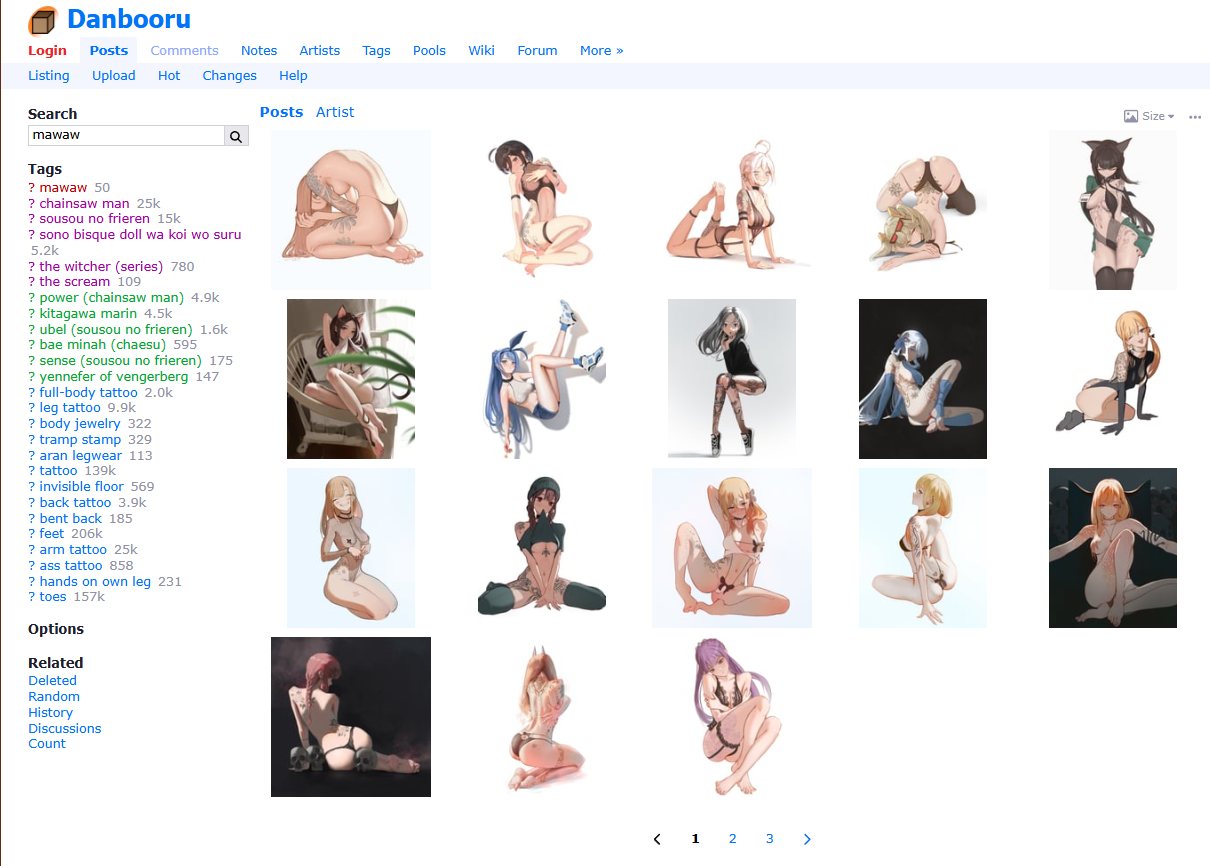Open the wiki question mark beside invisible floor
This screenshot has height=866, width=1210.
click(x=31, y=487)
